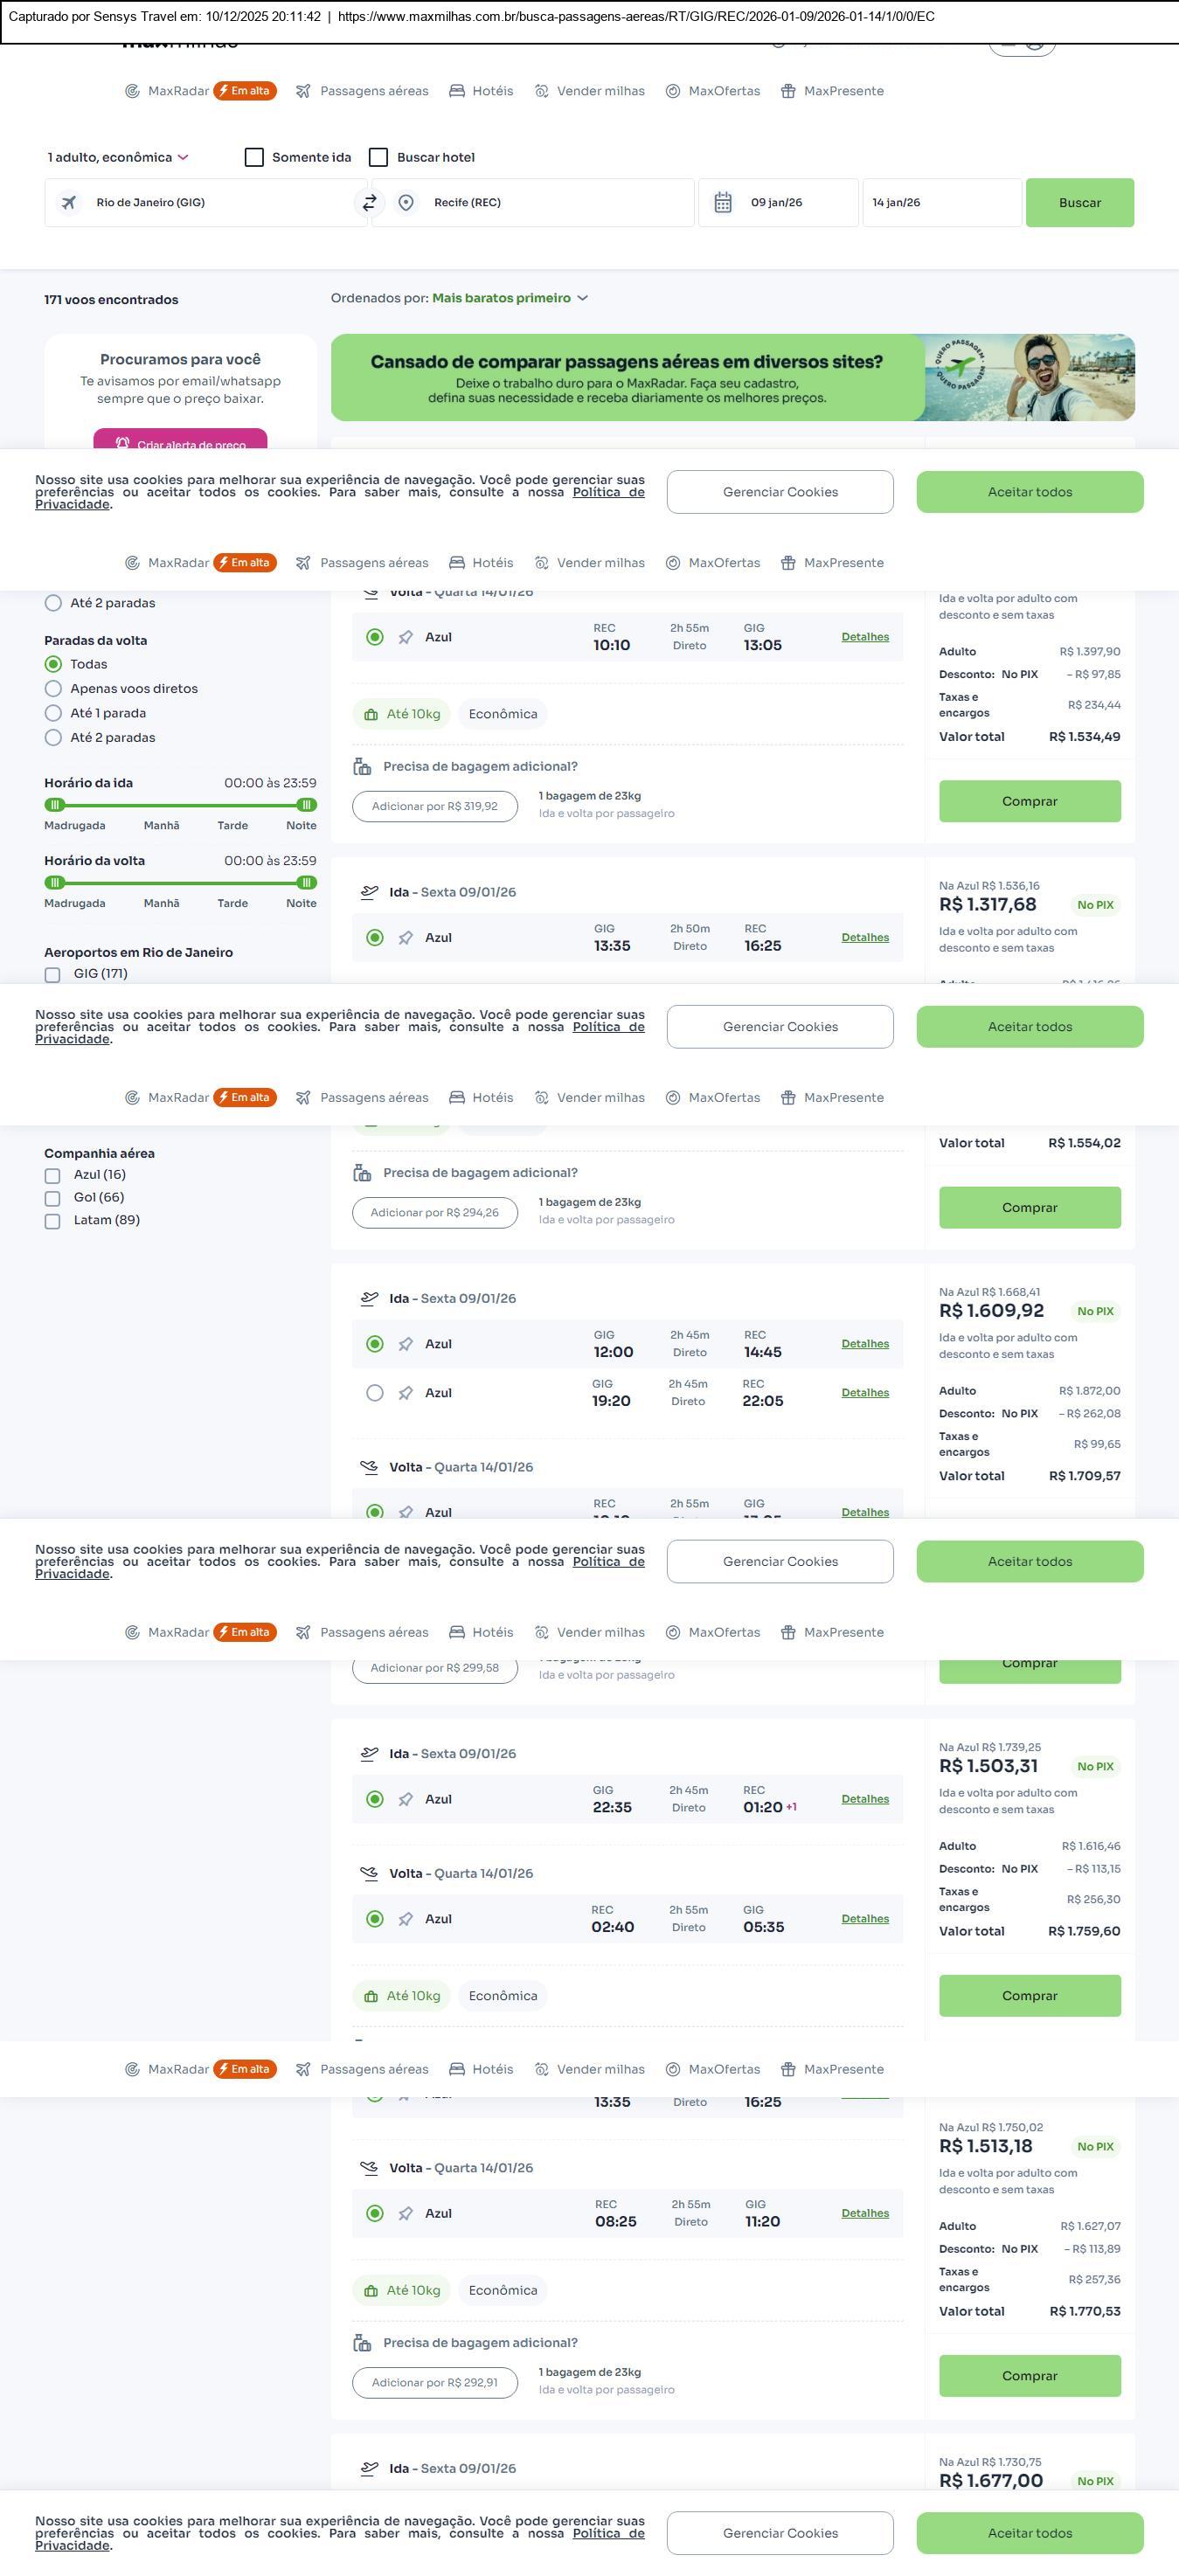Filter flights by Gol airline
The image size is (1179, 2576).
point(53,1198)
